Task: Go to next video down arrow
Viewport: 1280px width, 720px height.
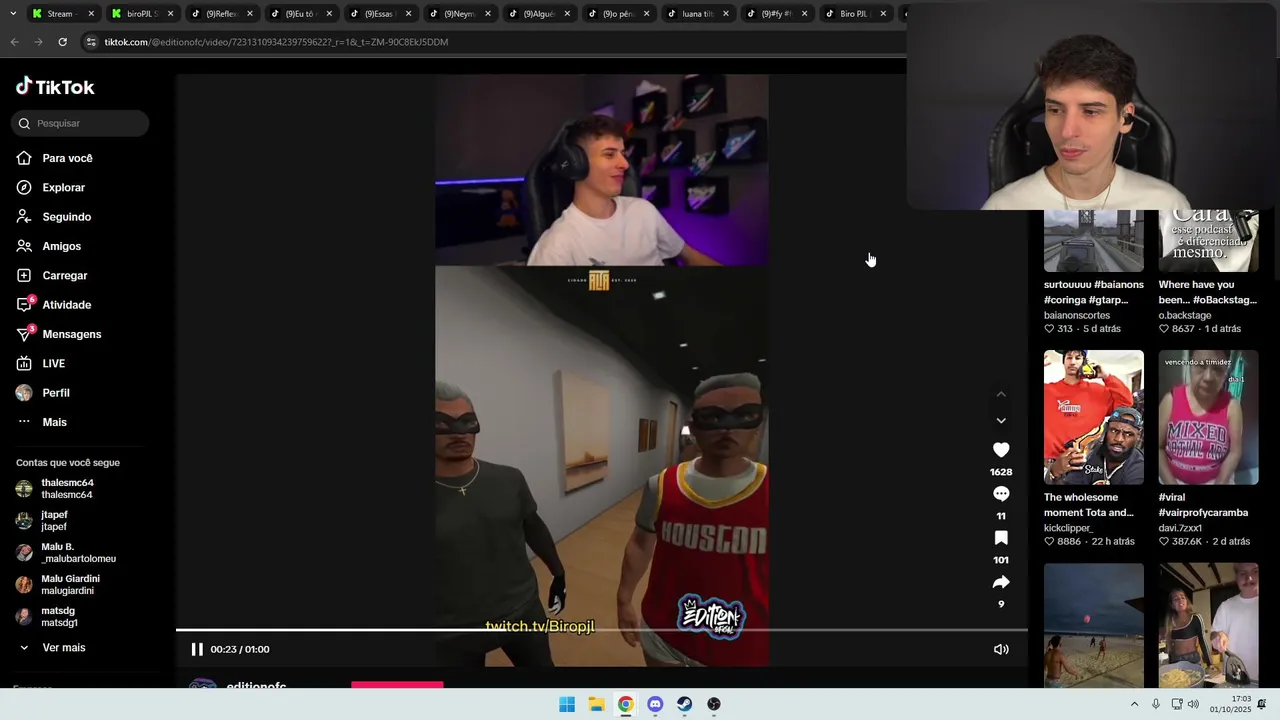Action: 1001,421
